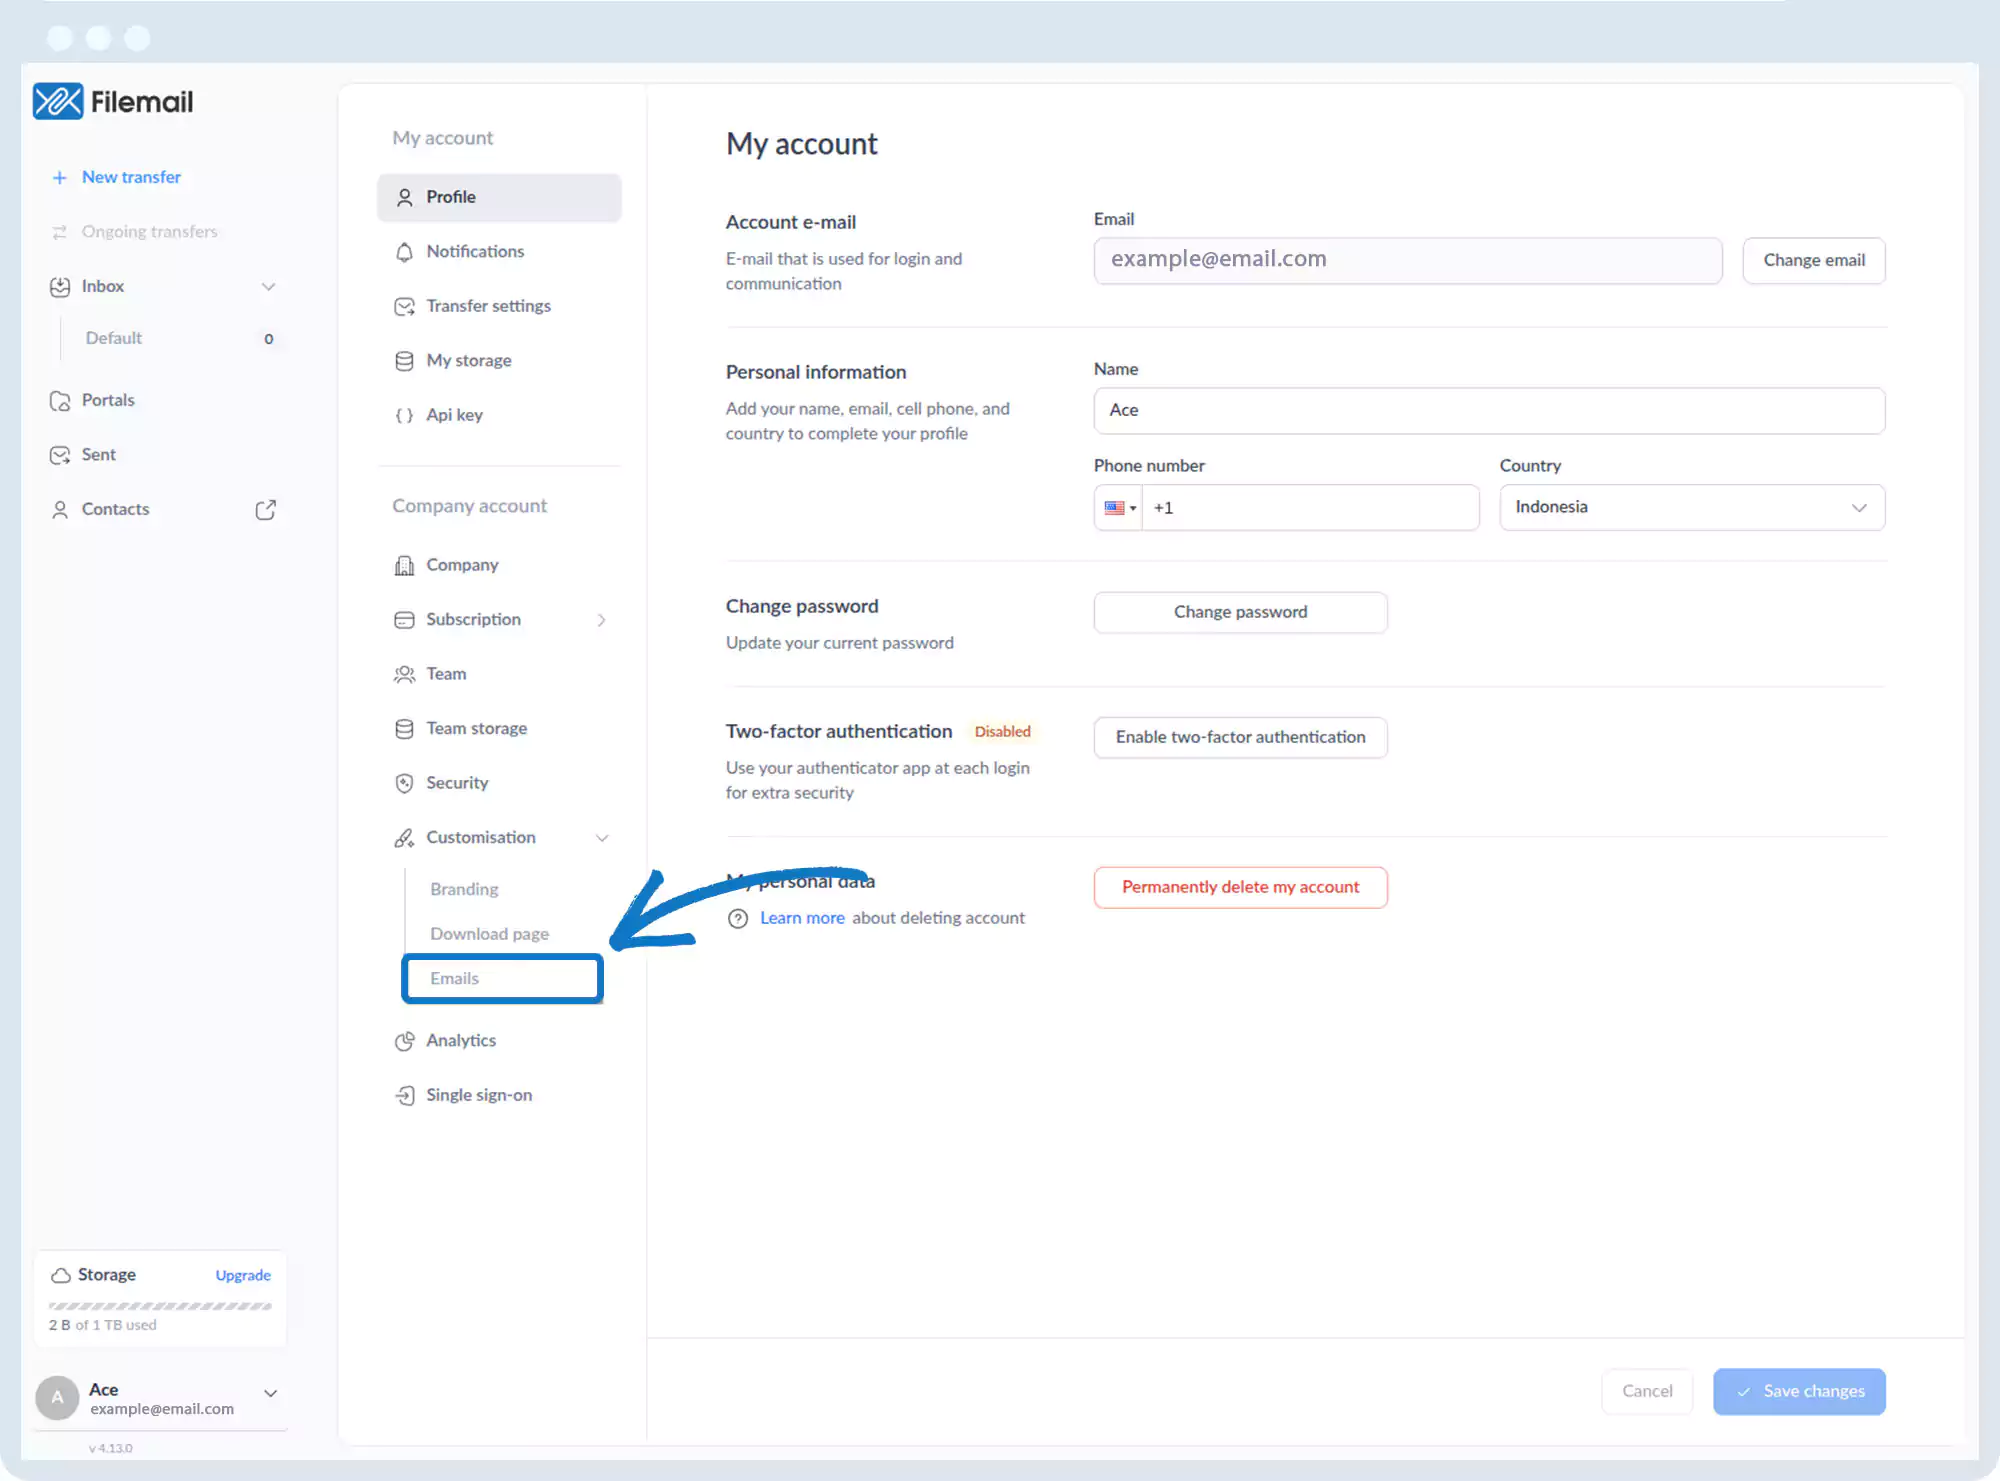Select the Emails customisation item
Viewport: 2000px width, 1481px height.
tap(455, 979)
